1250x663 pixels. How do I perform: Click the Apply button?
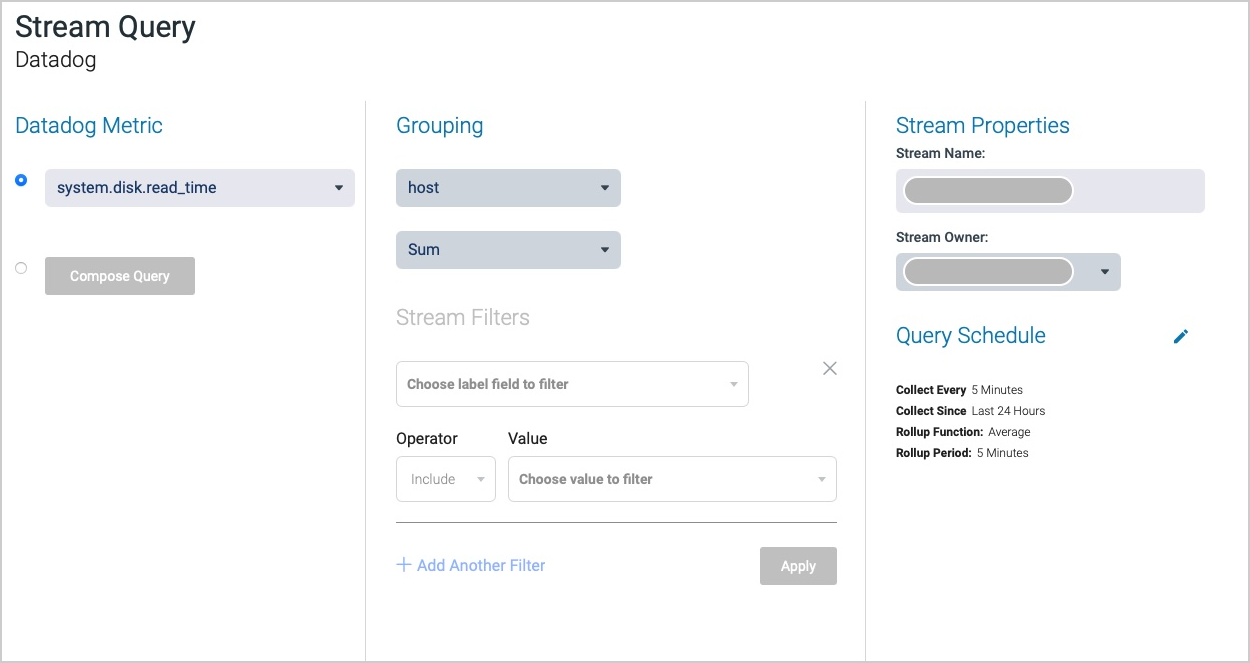[798, 566]
